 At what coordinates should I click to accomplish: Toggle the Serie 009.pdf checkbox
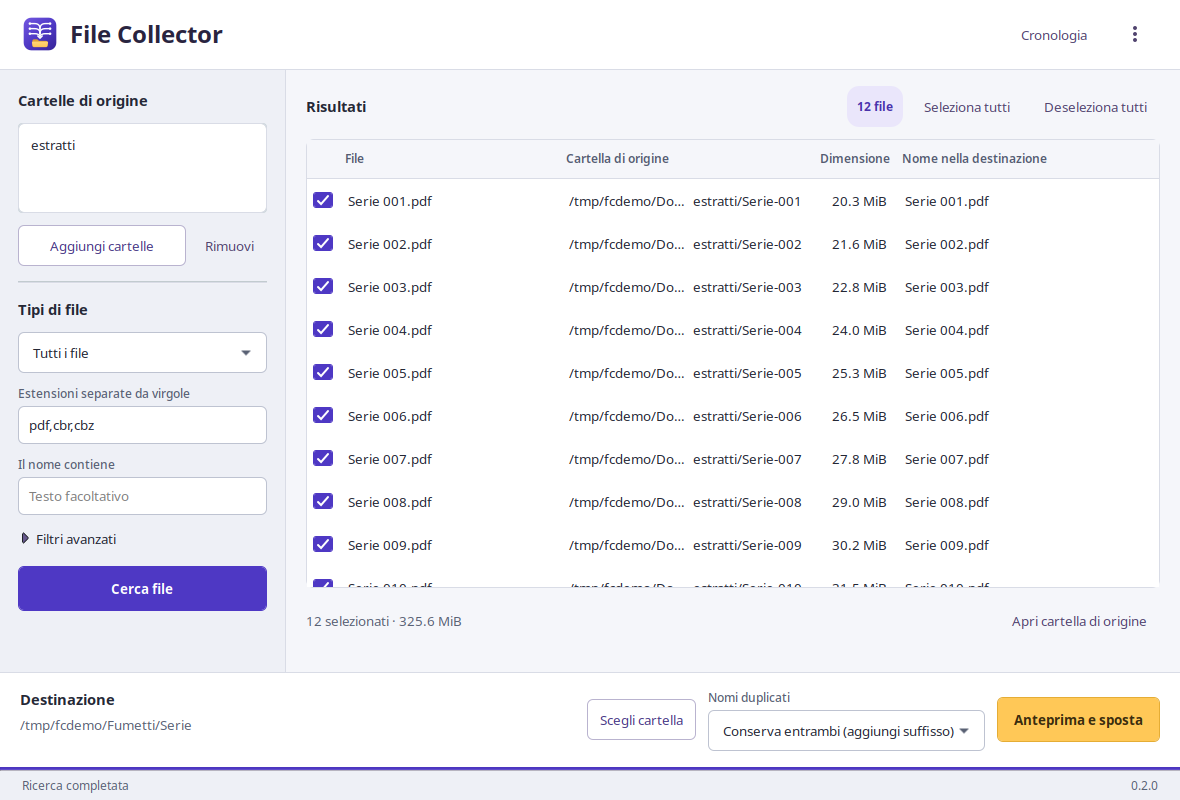(323, 543)
